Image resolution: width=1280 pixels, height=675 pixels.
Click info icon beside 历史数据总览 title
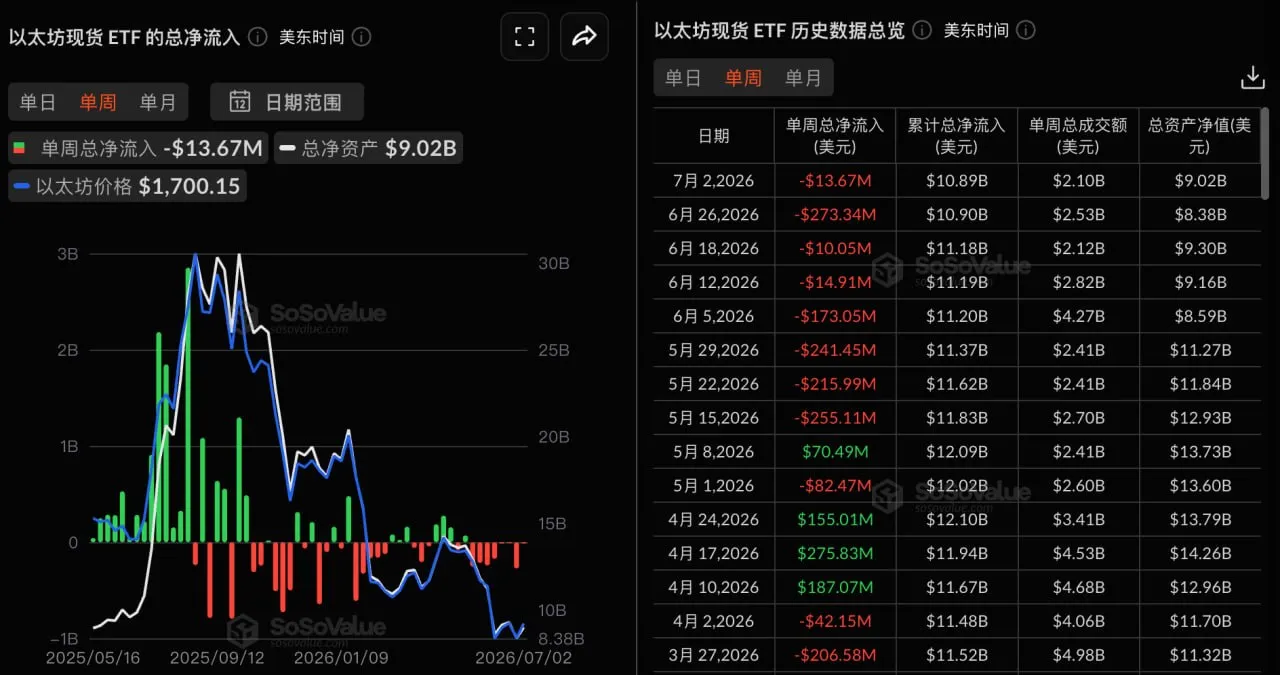pyautogui.click(x=922, y=30)
